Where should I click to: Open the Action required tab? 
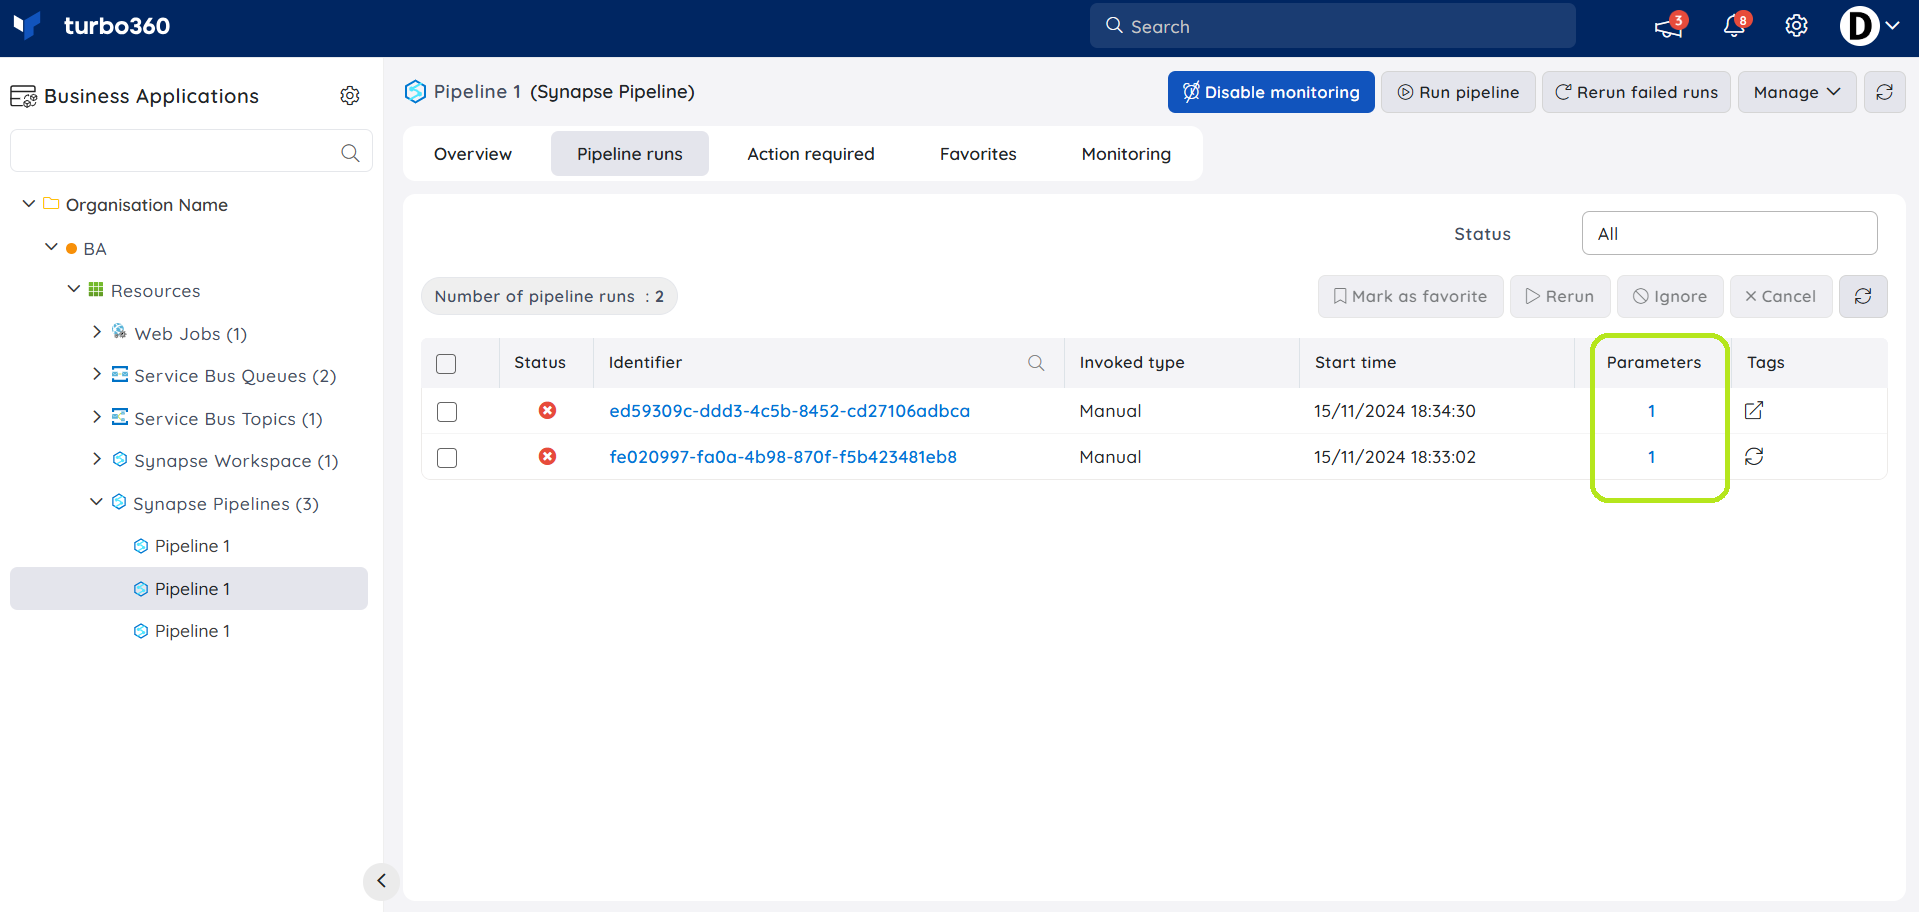[811, 154]
